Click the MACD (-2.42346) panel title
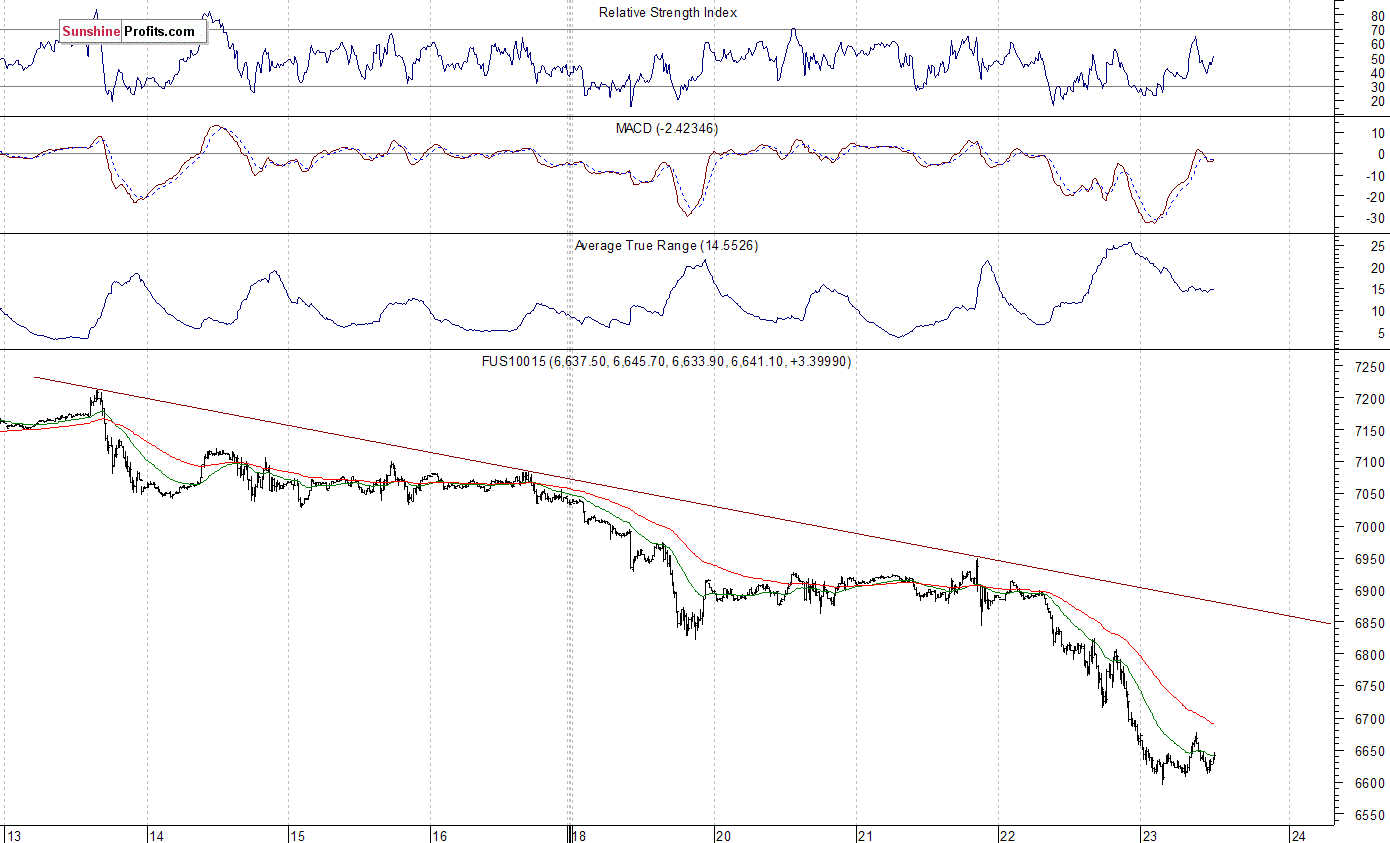Viewport: 1390px width, 843px height. [x=666, y=129]
